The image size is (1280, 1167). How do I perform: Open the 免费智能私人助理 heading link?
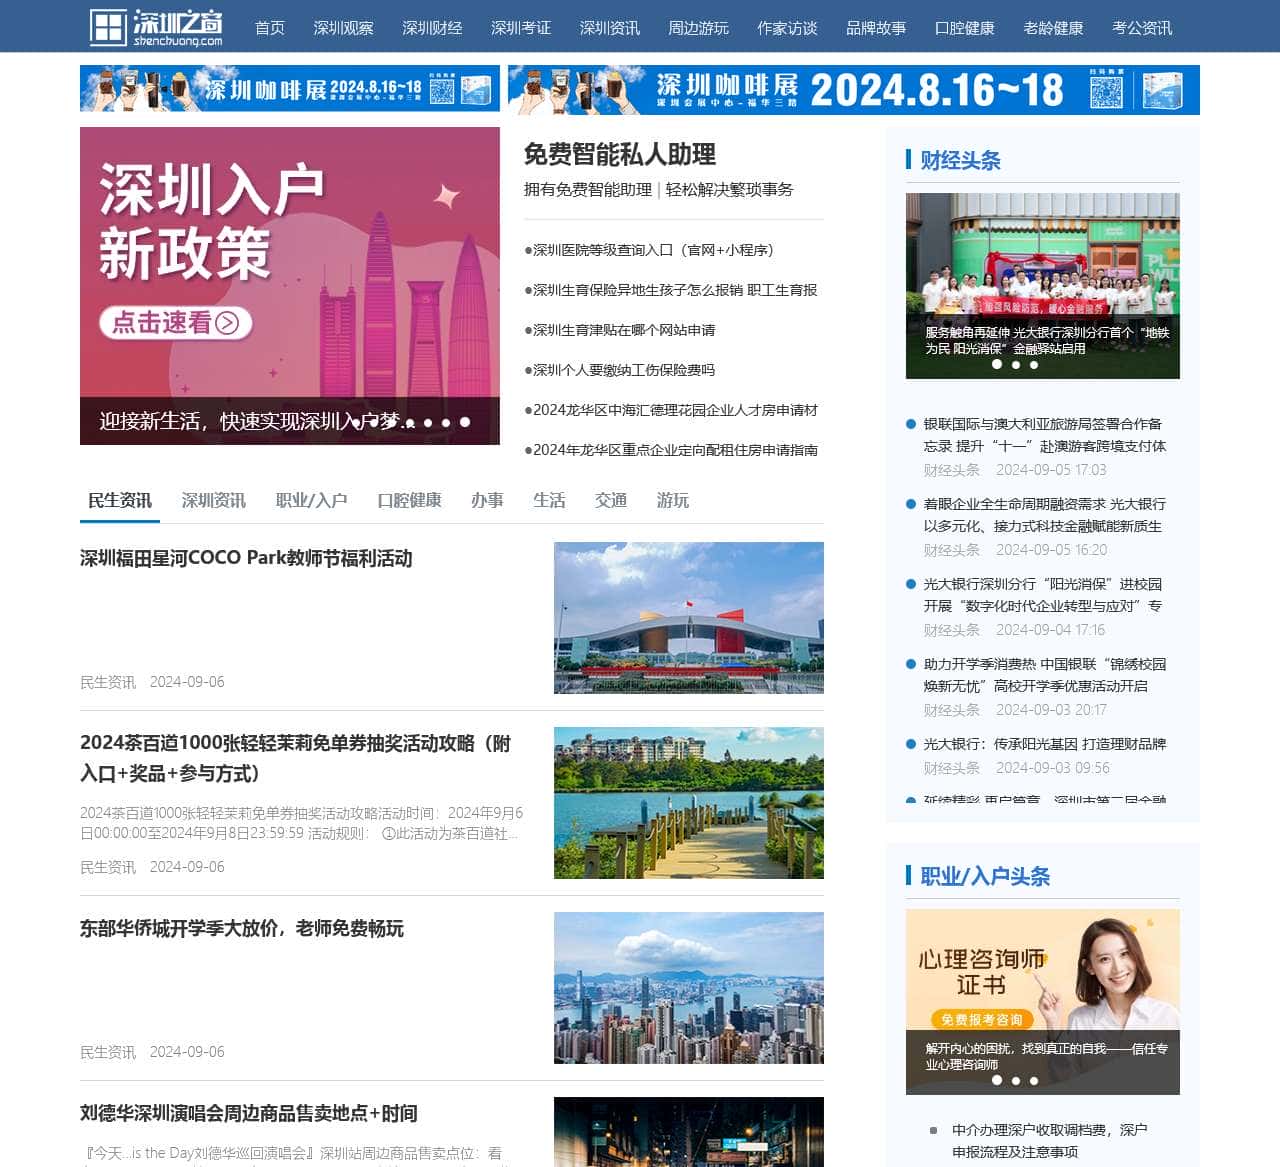[x=622, y=155]
